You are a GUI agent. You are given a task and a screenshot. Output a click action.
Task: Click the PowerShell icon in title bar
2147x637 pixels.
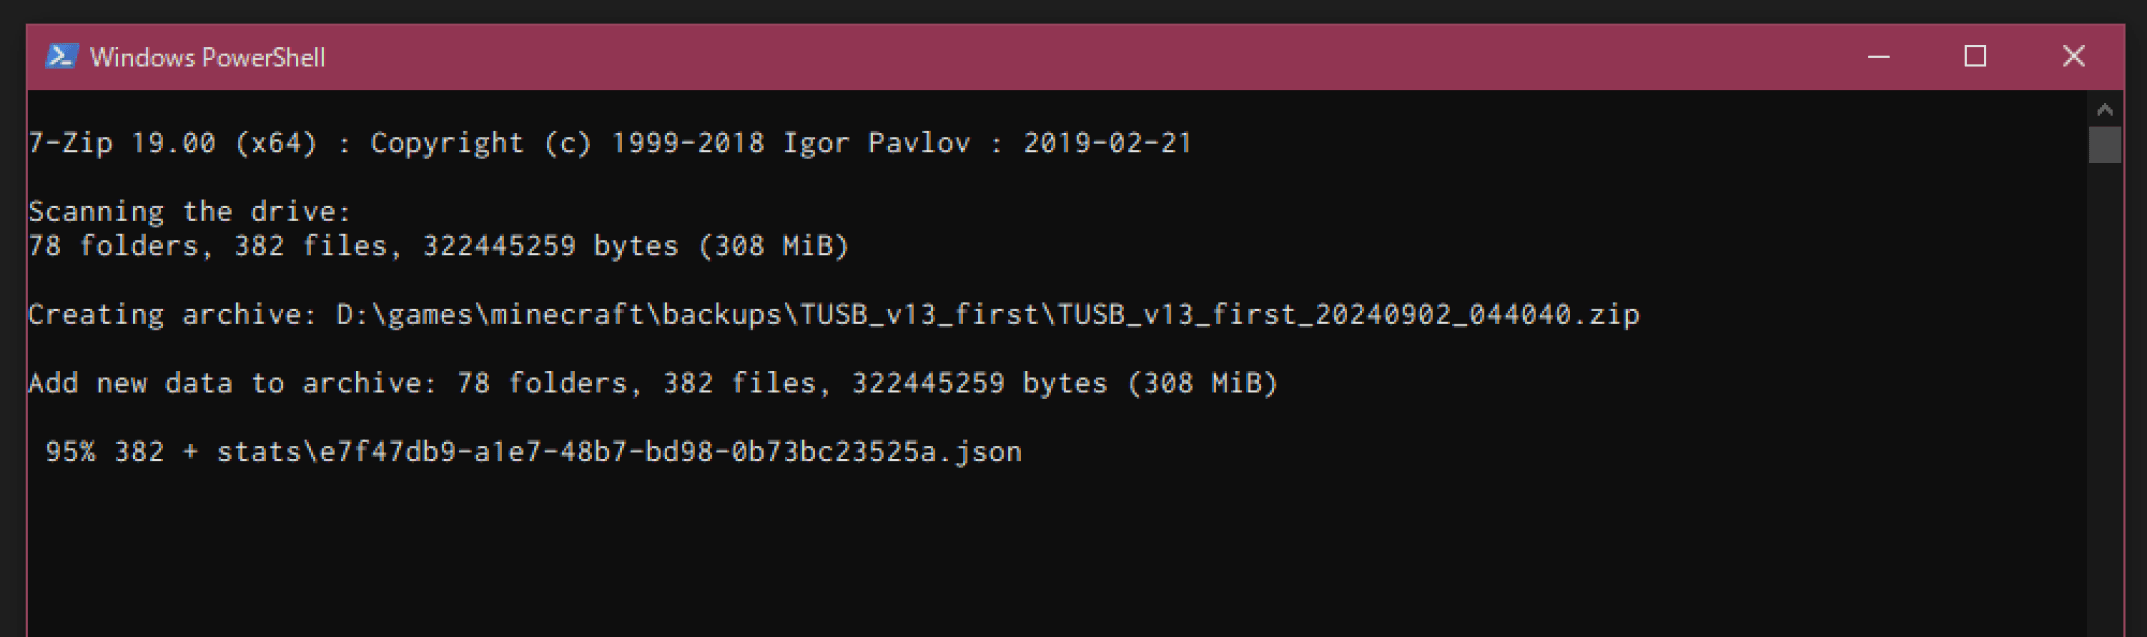(61, 57)
